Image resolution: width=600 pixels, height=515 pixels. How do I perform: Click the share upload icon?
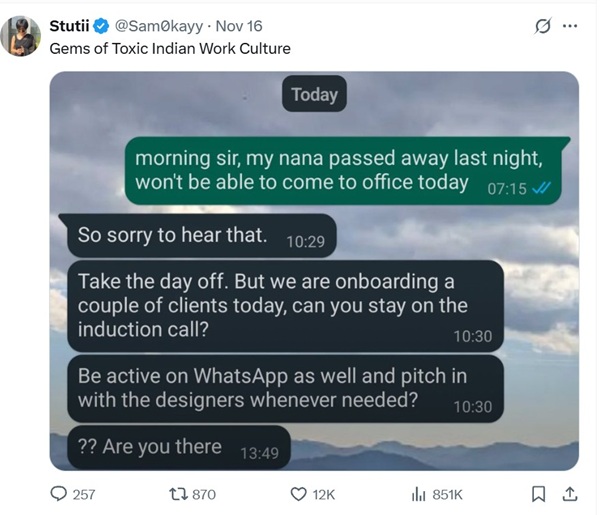point(570,493)
